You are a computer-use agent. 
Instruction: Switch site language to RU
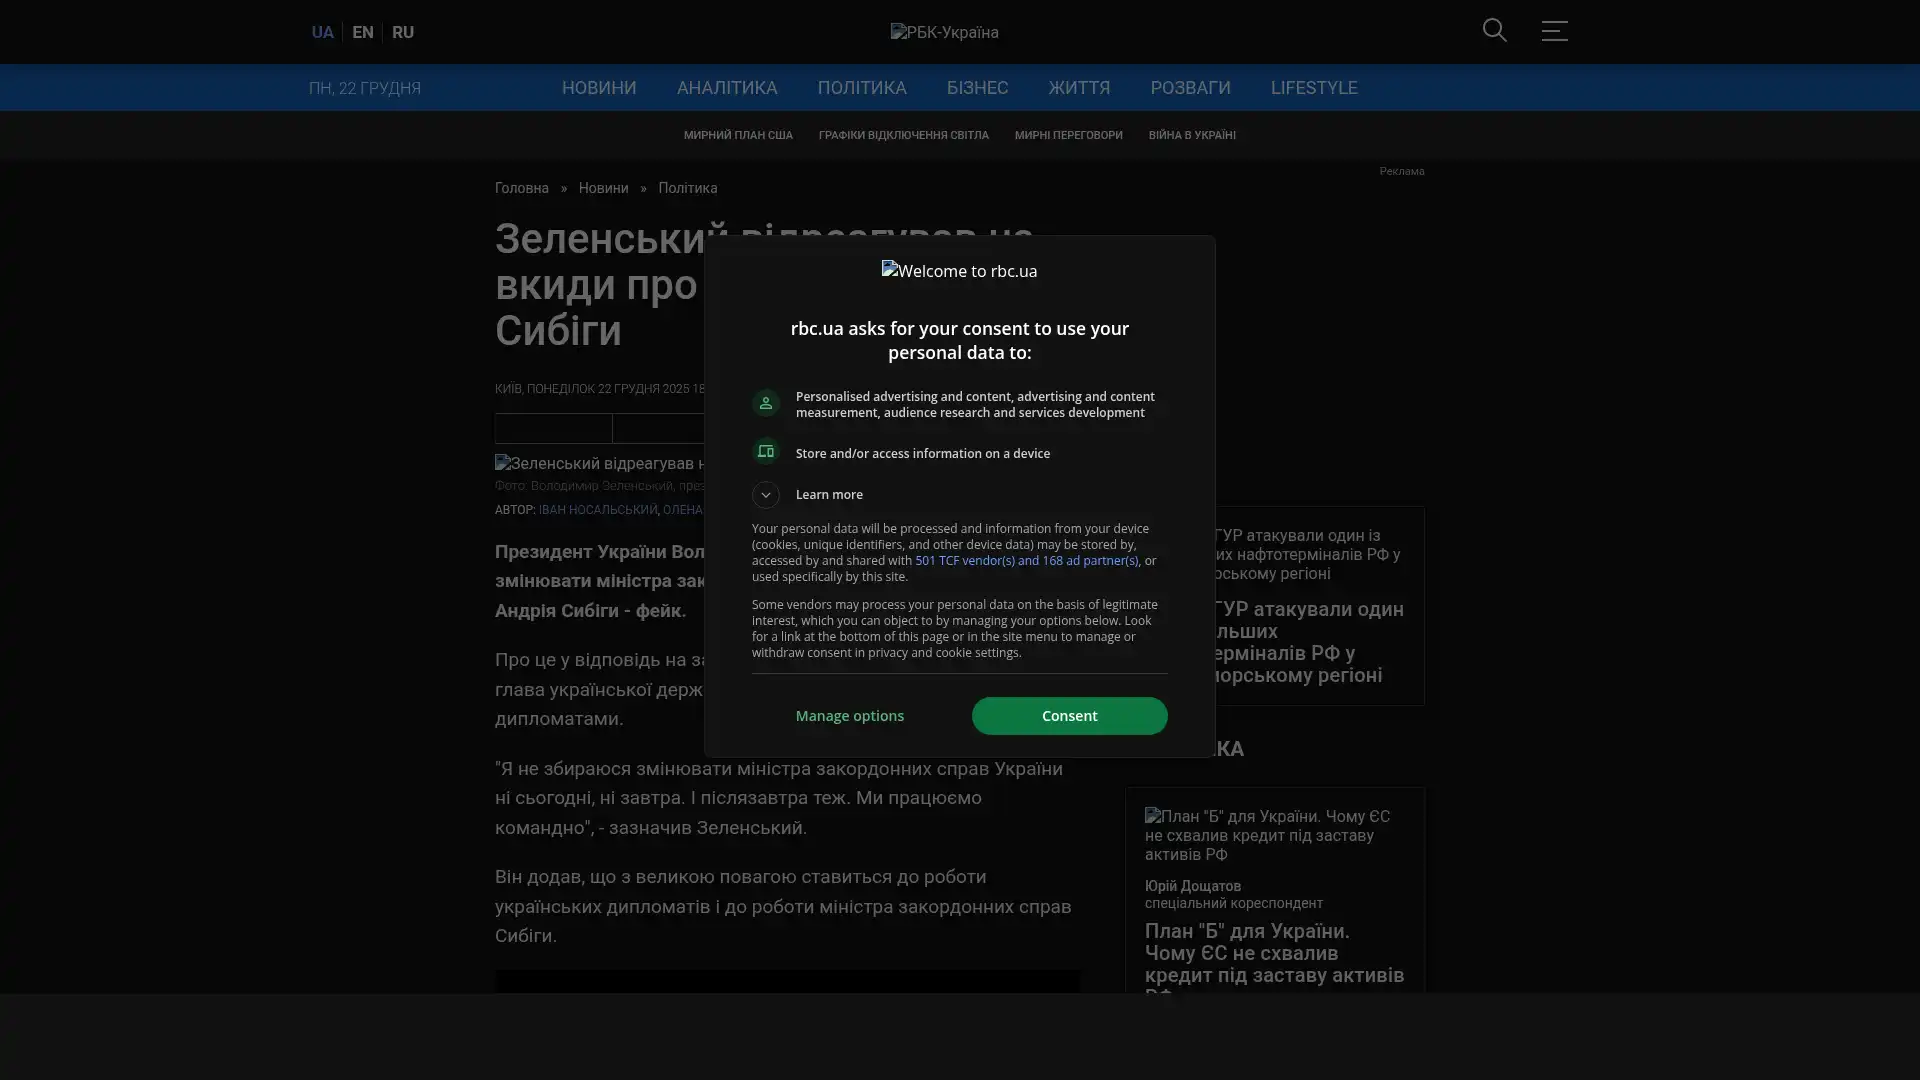[x=403, y=32]
